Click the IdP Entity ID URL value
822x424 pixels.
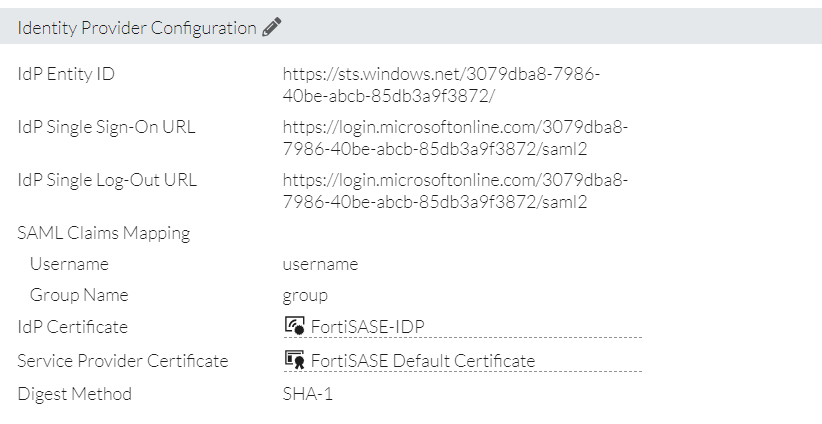441,84
